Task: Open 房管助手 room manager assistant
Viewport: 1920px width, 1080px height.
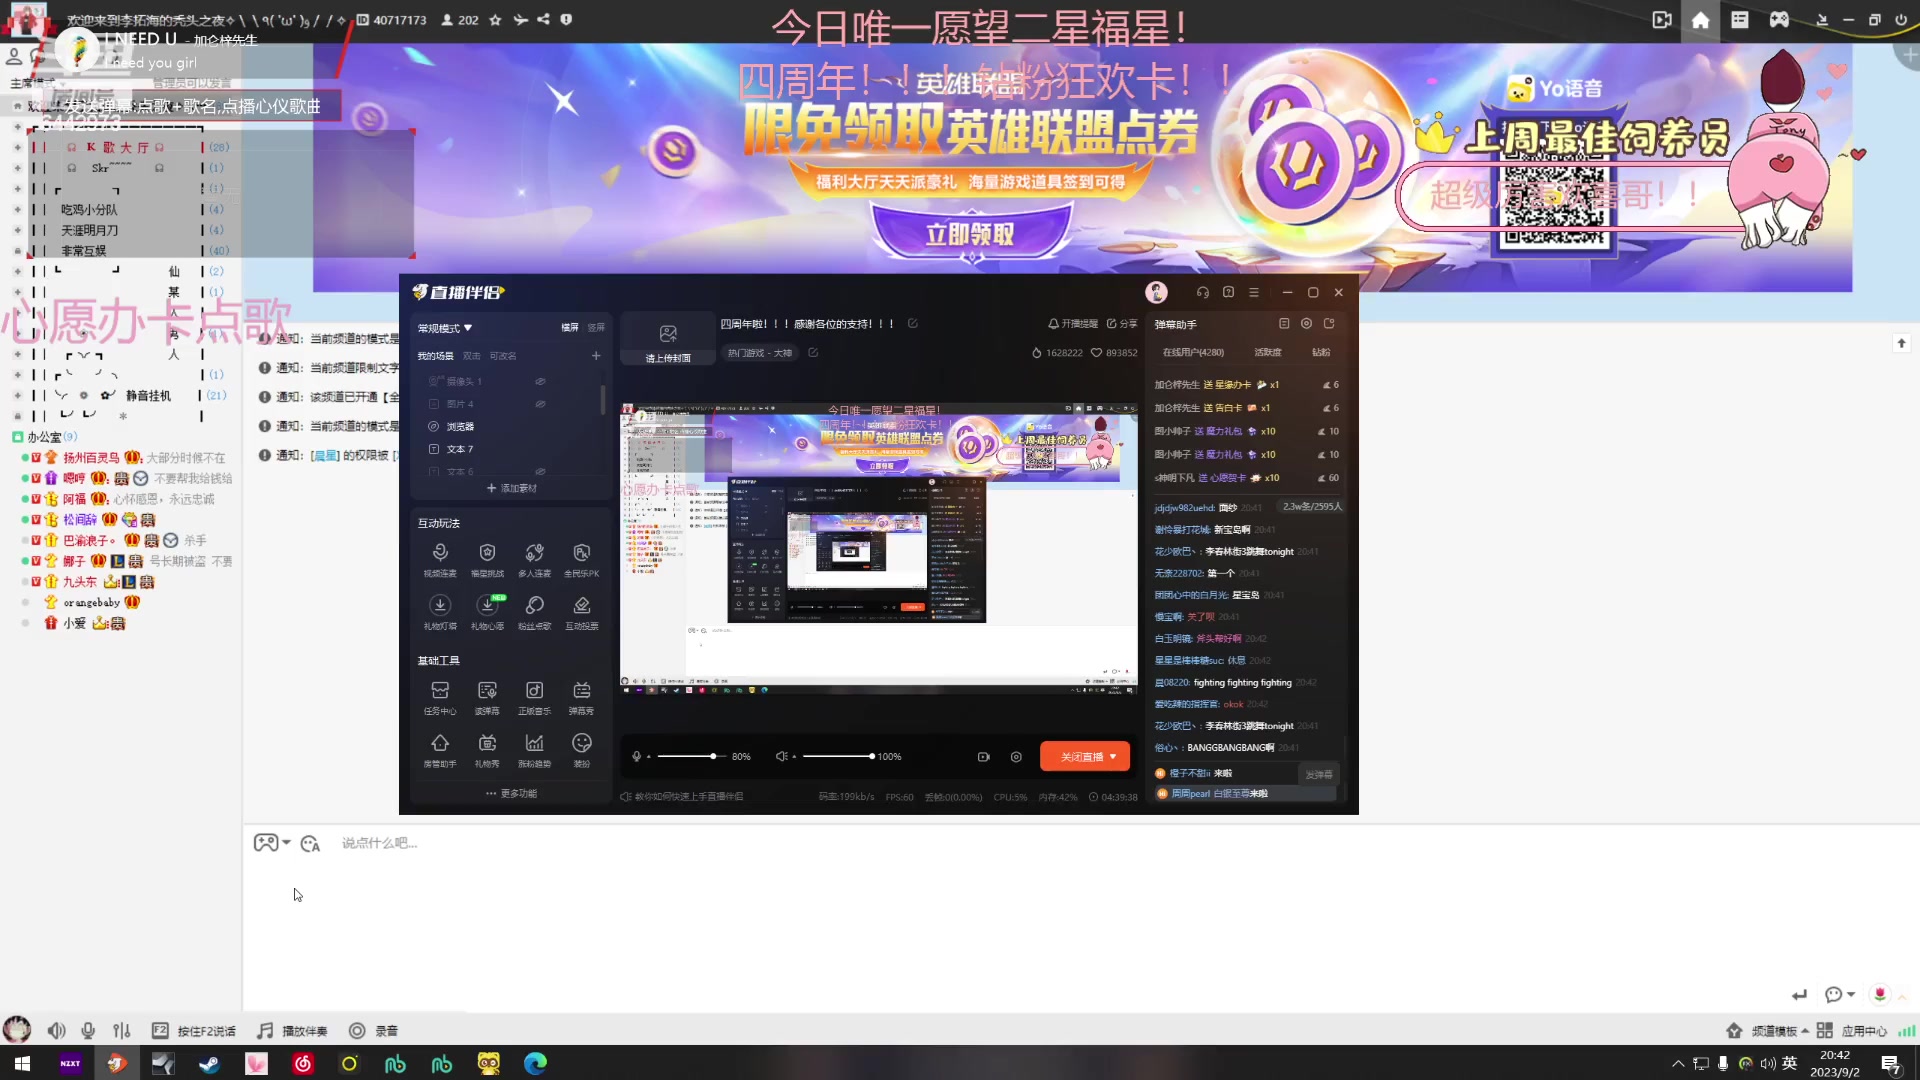Action: tap(440, 751)
